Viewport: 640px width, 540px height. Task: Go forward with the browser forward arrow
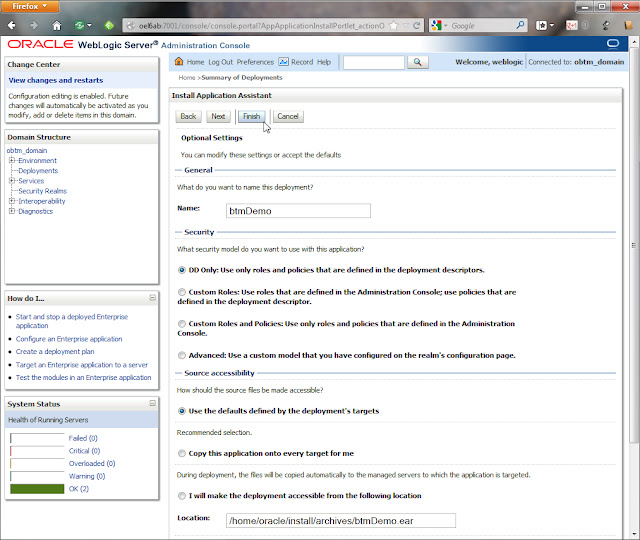pyautogui.click(x=34, y=25)
